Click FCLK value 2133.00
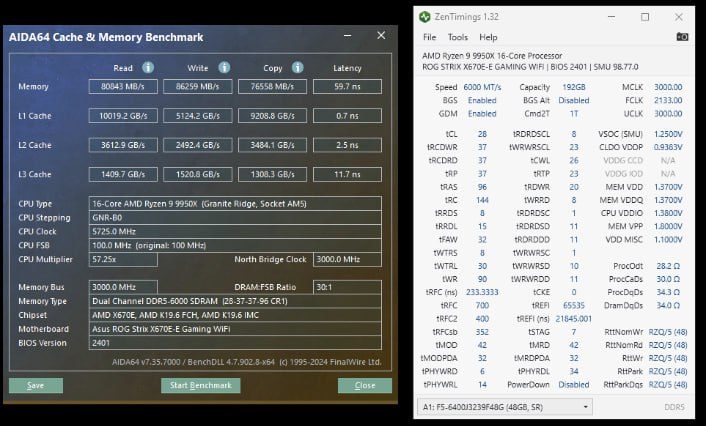The height and width of the screenshot is (426, 707). pos(668,100)
